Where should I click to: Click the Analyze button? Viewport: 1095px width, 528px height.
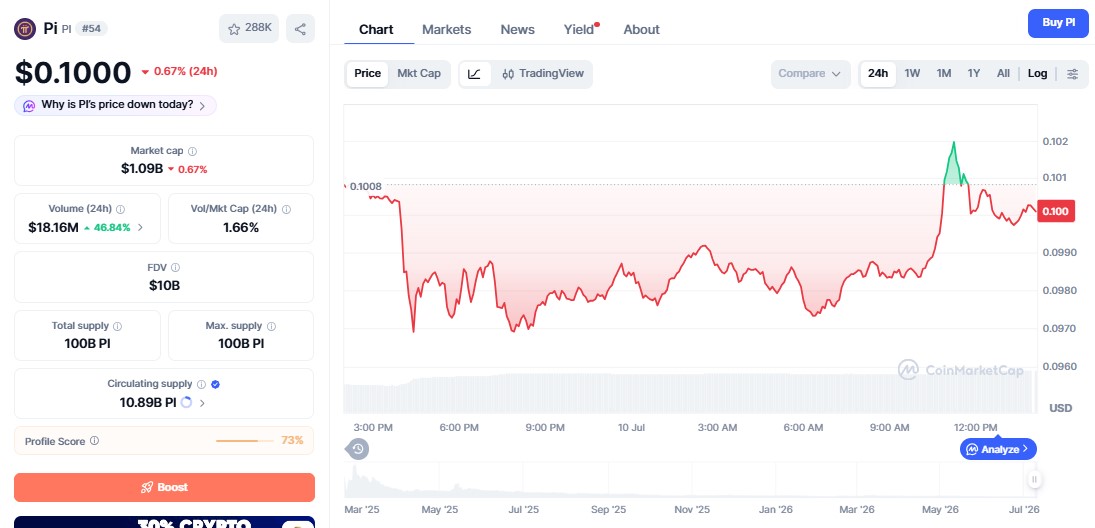point(998,449)
